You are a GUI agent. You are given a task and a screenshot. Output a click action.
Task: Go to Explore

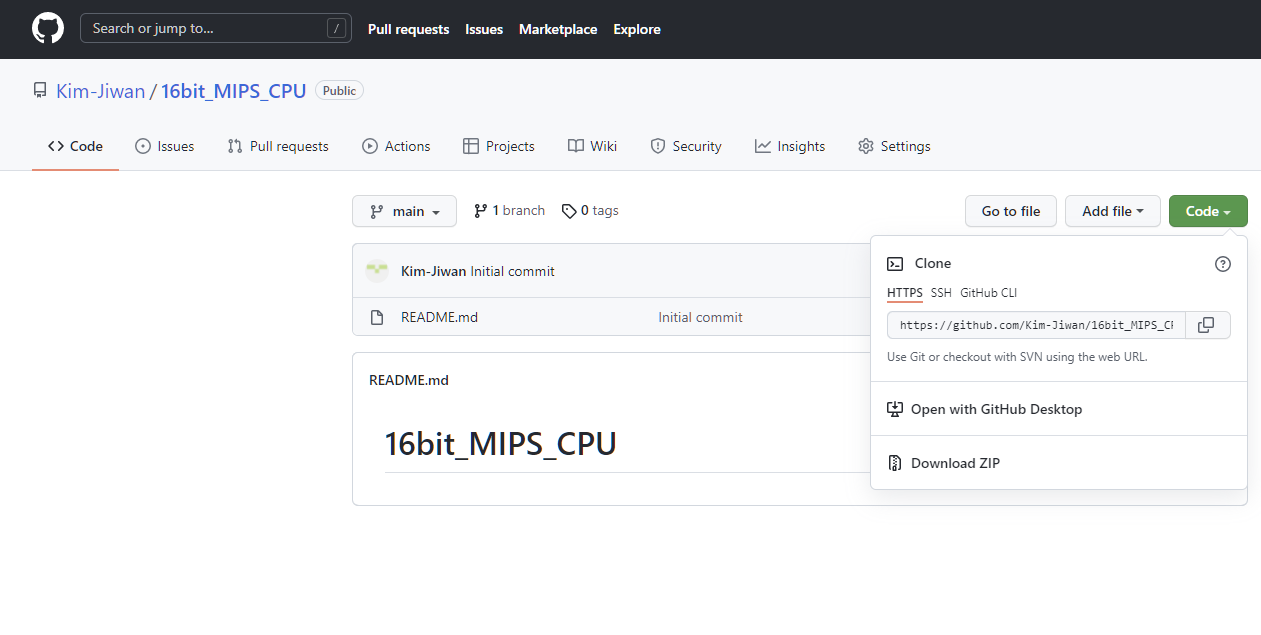(637, 29)
